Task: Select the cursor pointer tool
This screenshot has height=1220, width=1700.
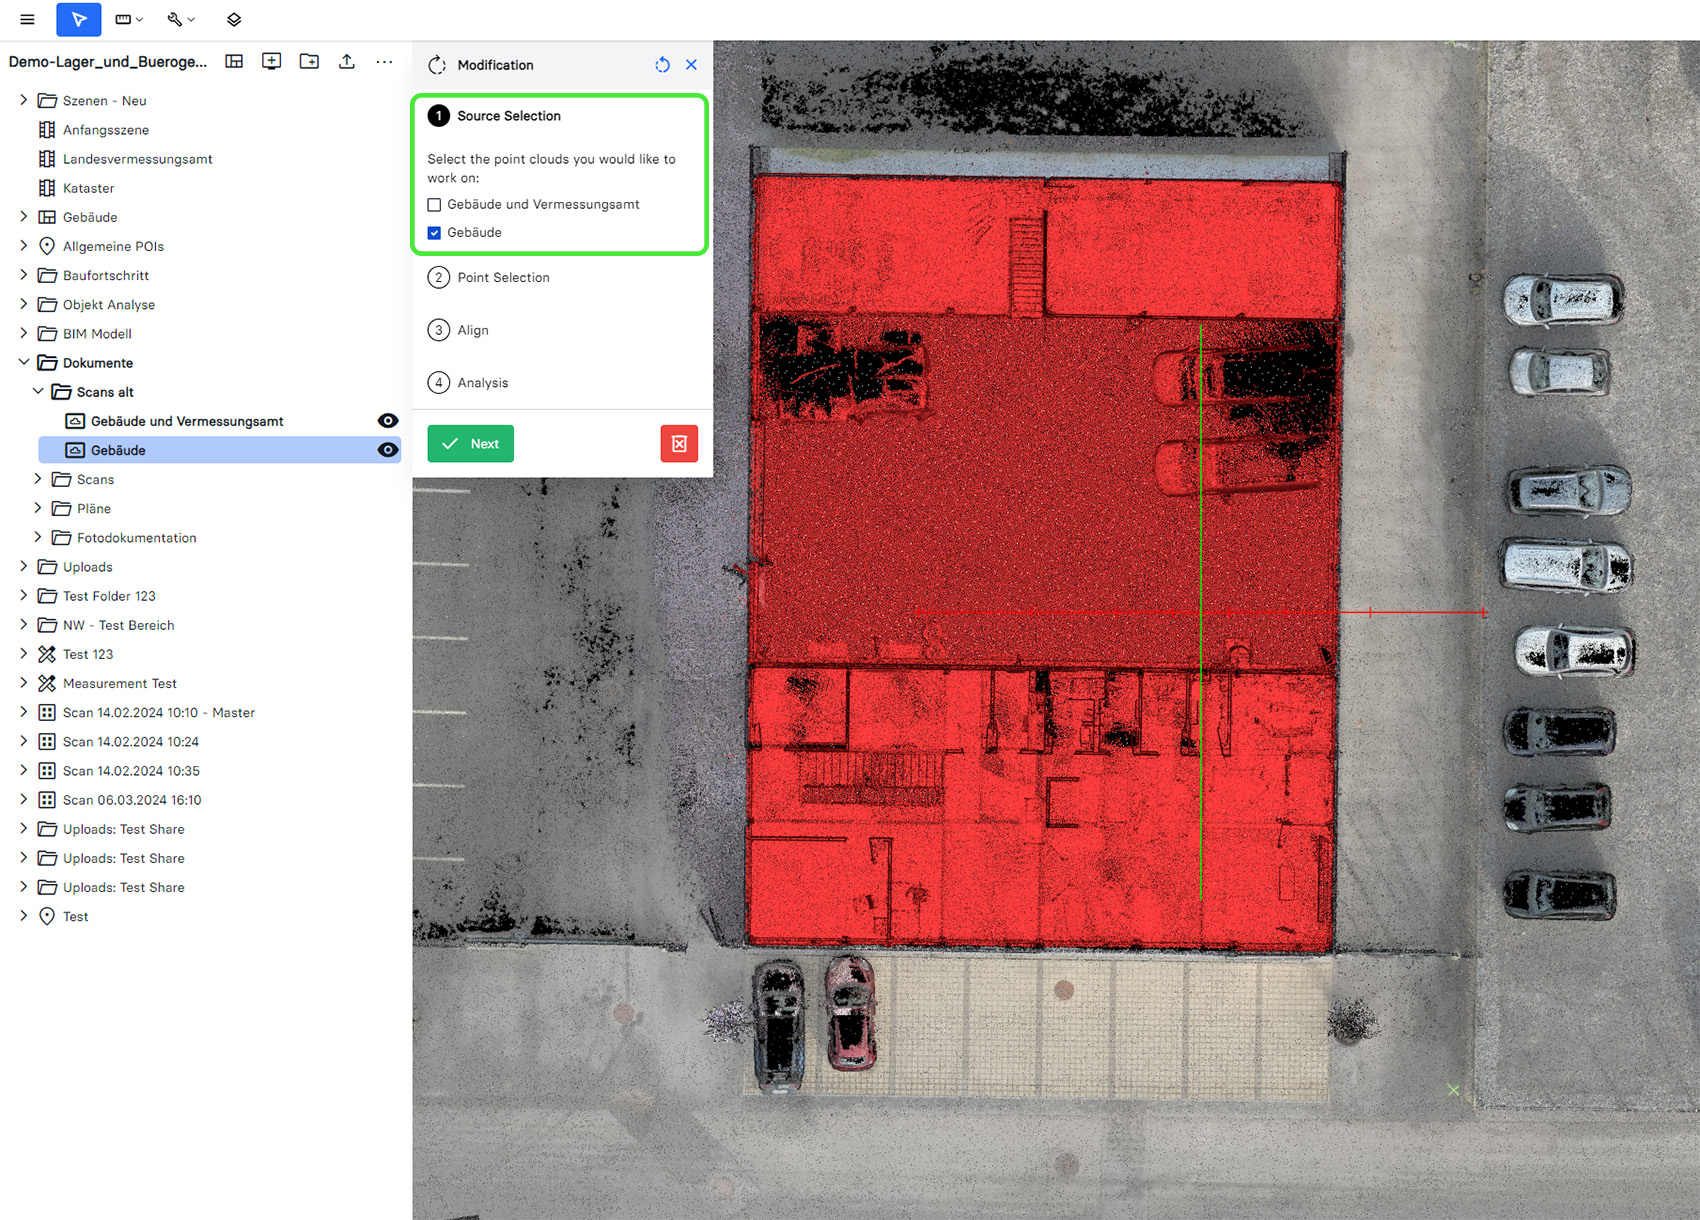Action: [x=78, y=19]
